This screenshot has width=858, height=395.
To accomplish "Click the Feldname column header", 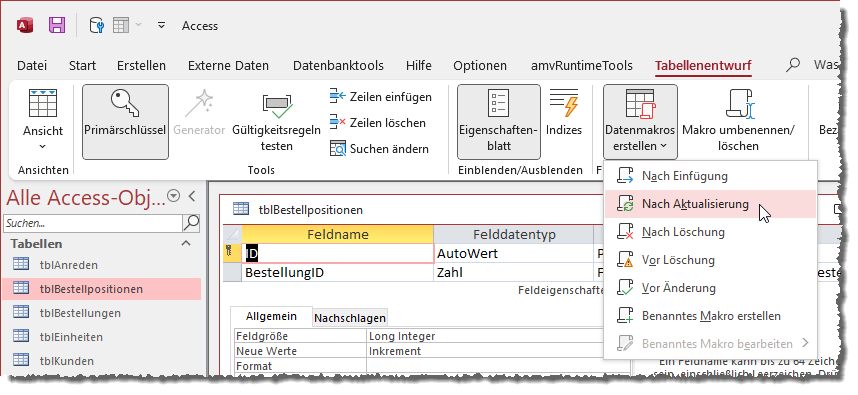I will [337, 234].
